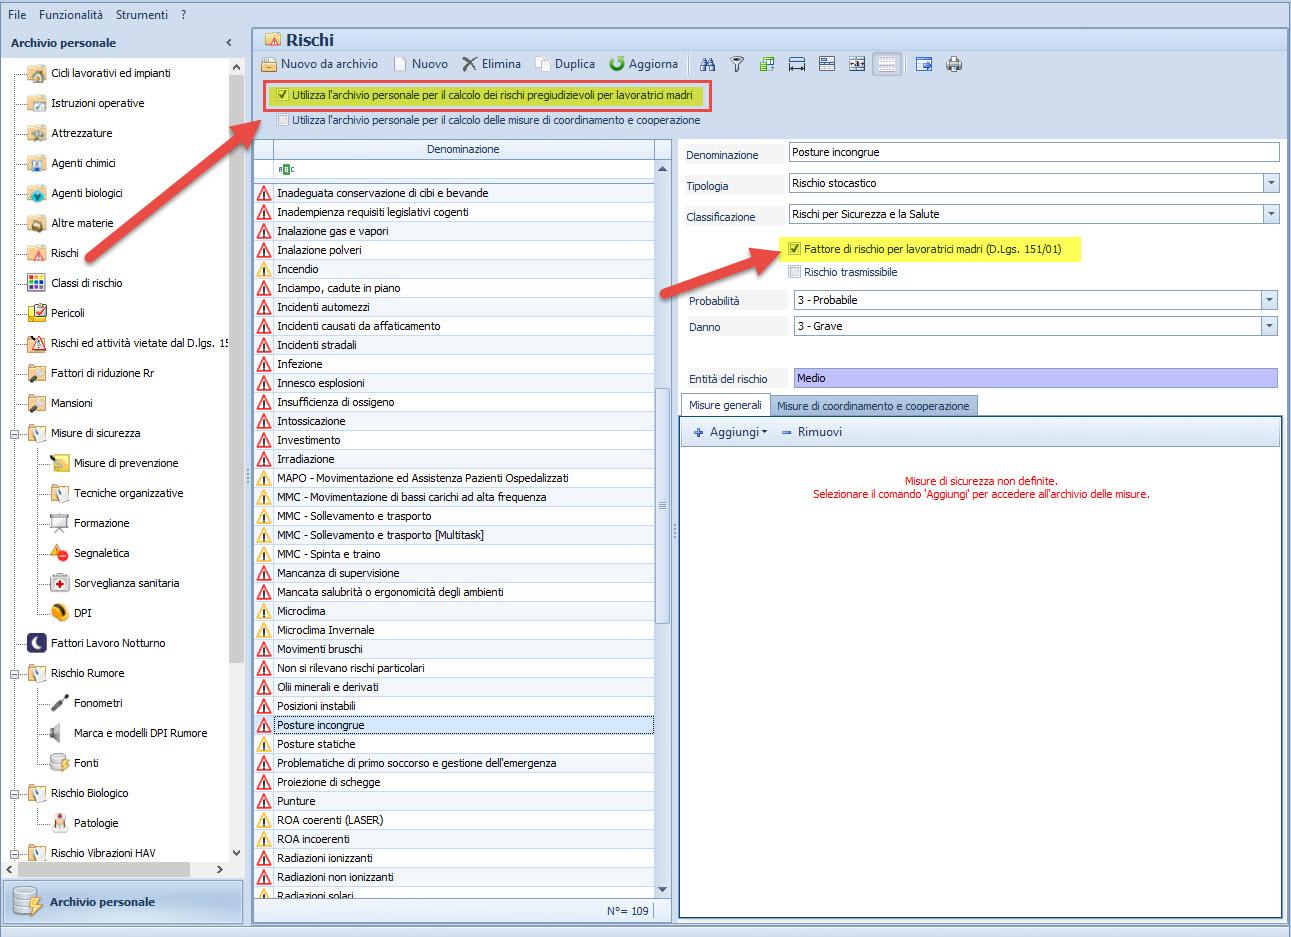Check the Rischio trasmissibile checkbox
Screen dimensions: 1291x937
tap(795, 272)
